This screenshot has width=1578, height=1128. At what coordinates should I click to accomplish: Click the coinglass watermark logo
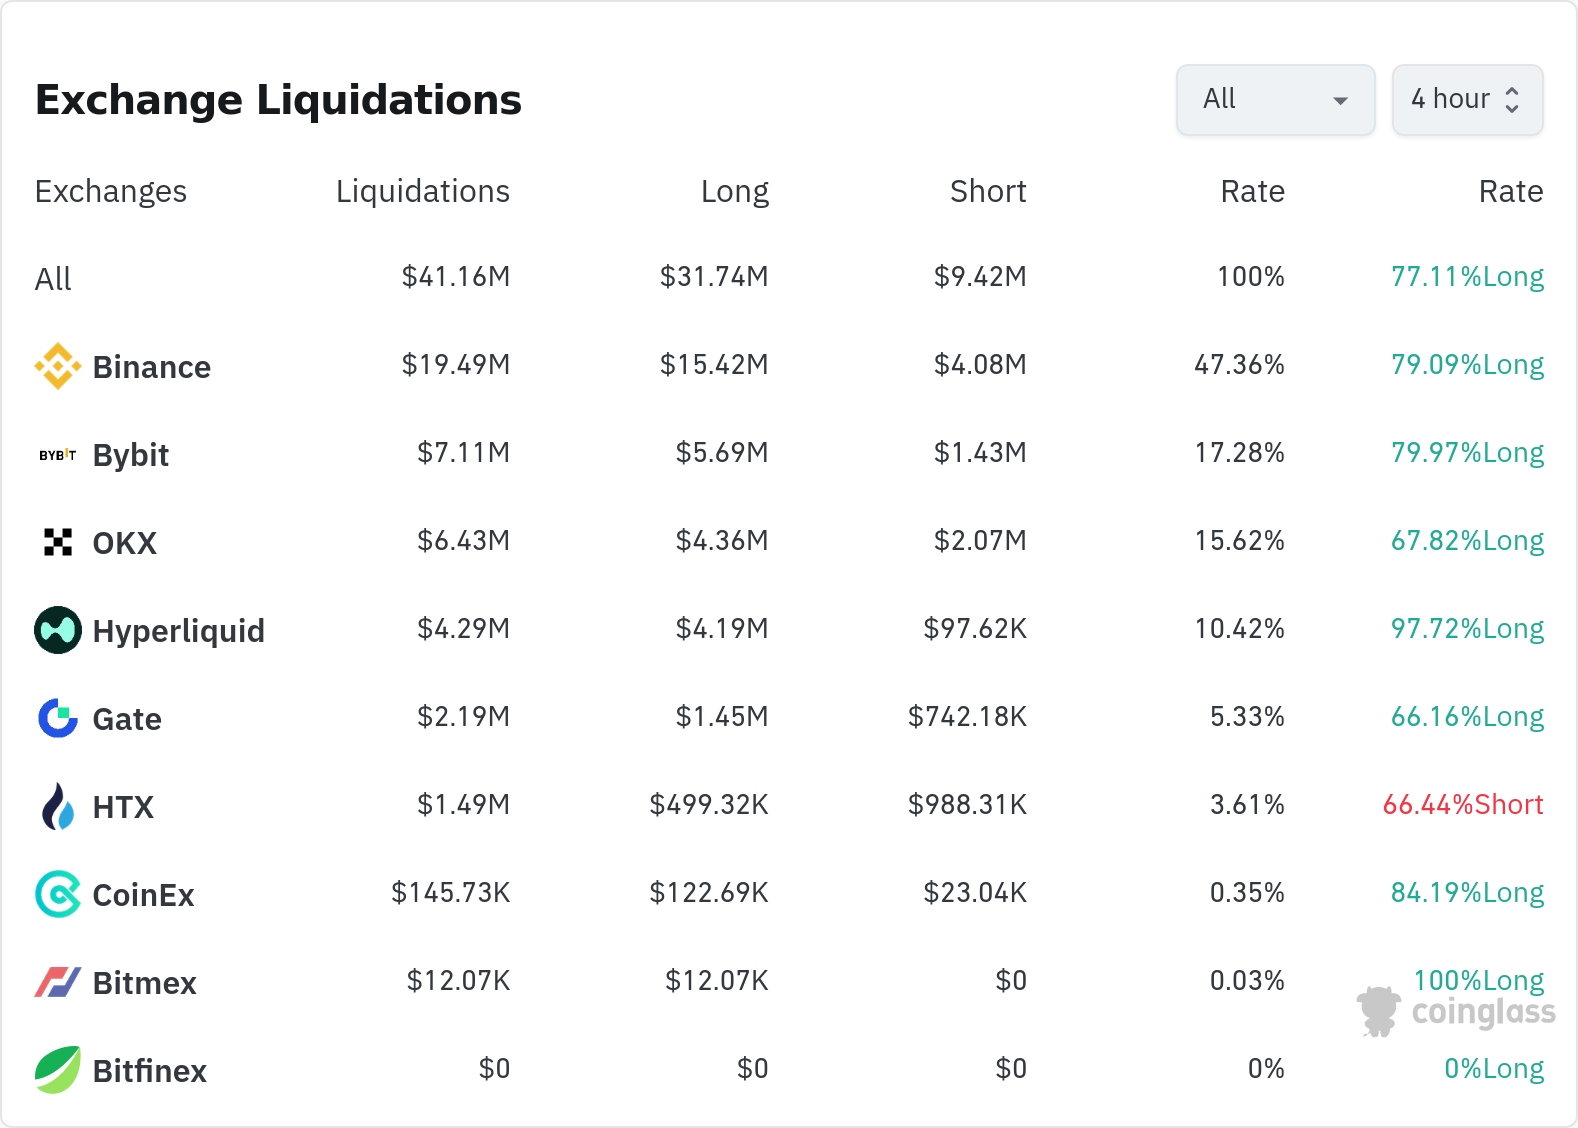1456,1011
